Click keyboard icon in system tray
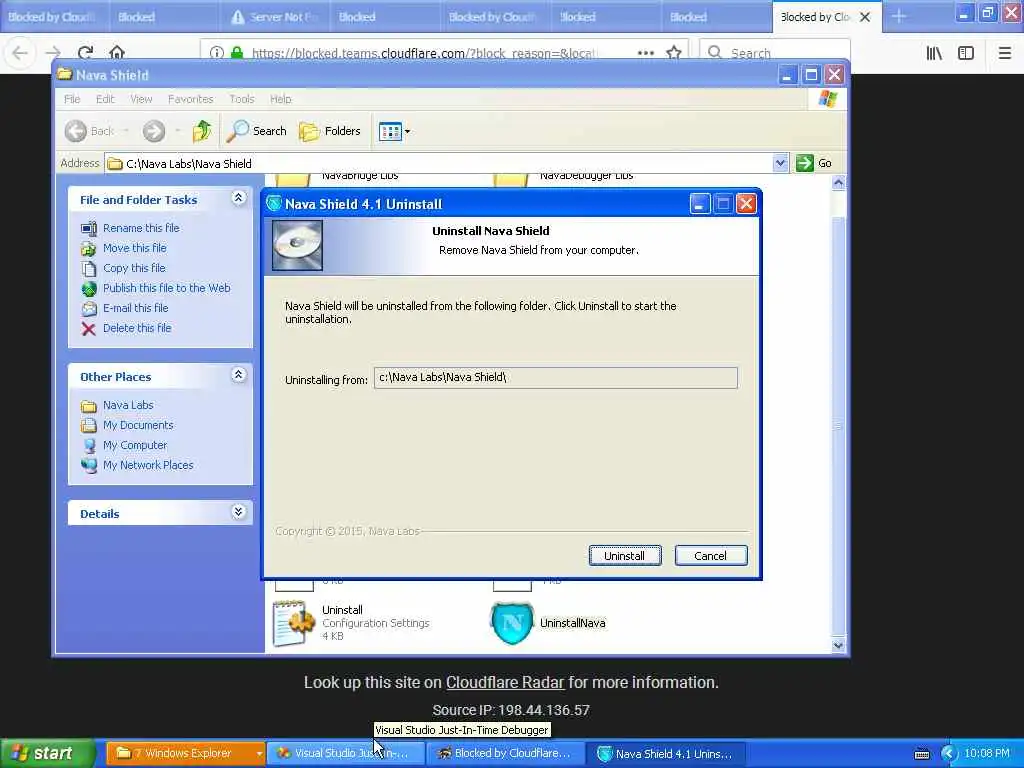The height and width of the screenshot is (768, 1024). [x=922, y=754]
